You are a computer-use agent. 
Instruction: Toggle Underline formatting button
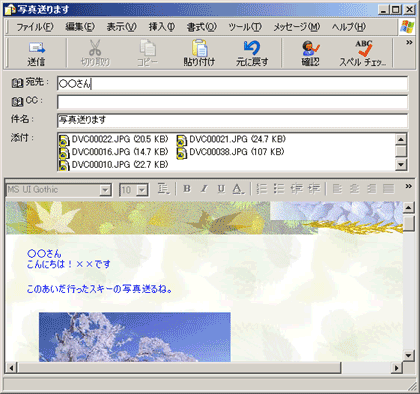pyautogui.click(x=221, y=189)
